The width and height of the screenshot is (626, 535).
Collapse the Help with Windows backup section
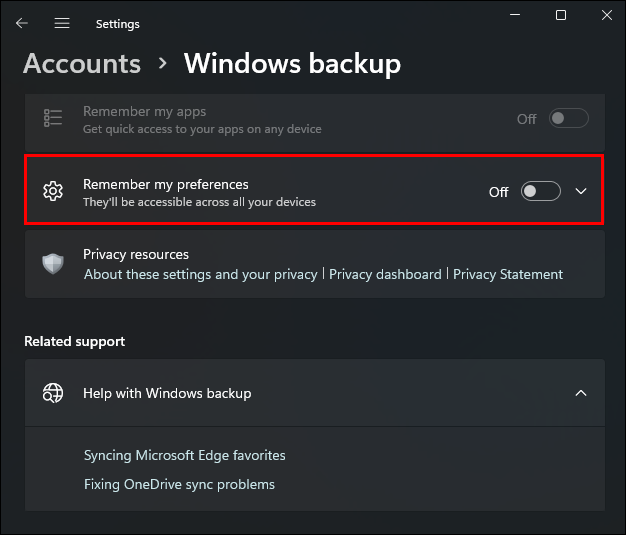(581, 393)
